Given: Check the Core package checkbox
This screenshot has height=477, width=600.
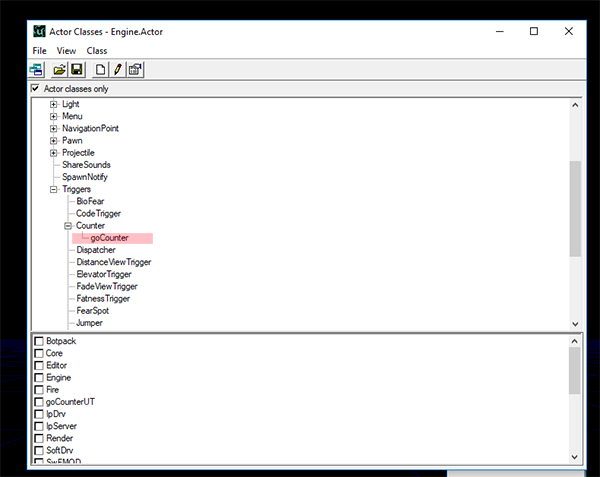Looking at the screenshot, I should coord(39,353).
